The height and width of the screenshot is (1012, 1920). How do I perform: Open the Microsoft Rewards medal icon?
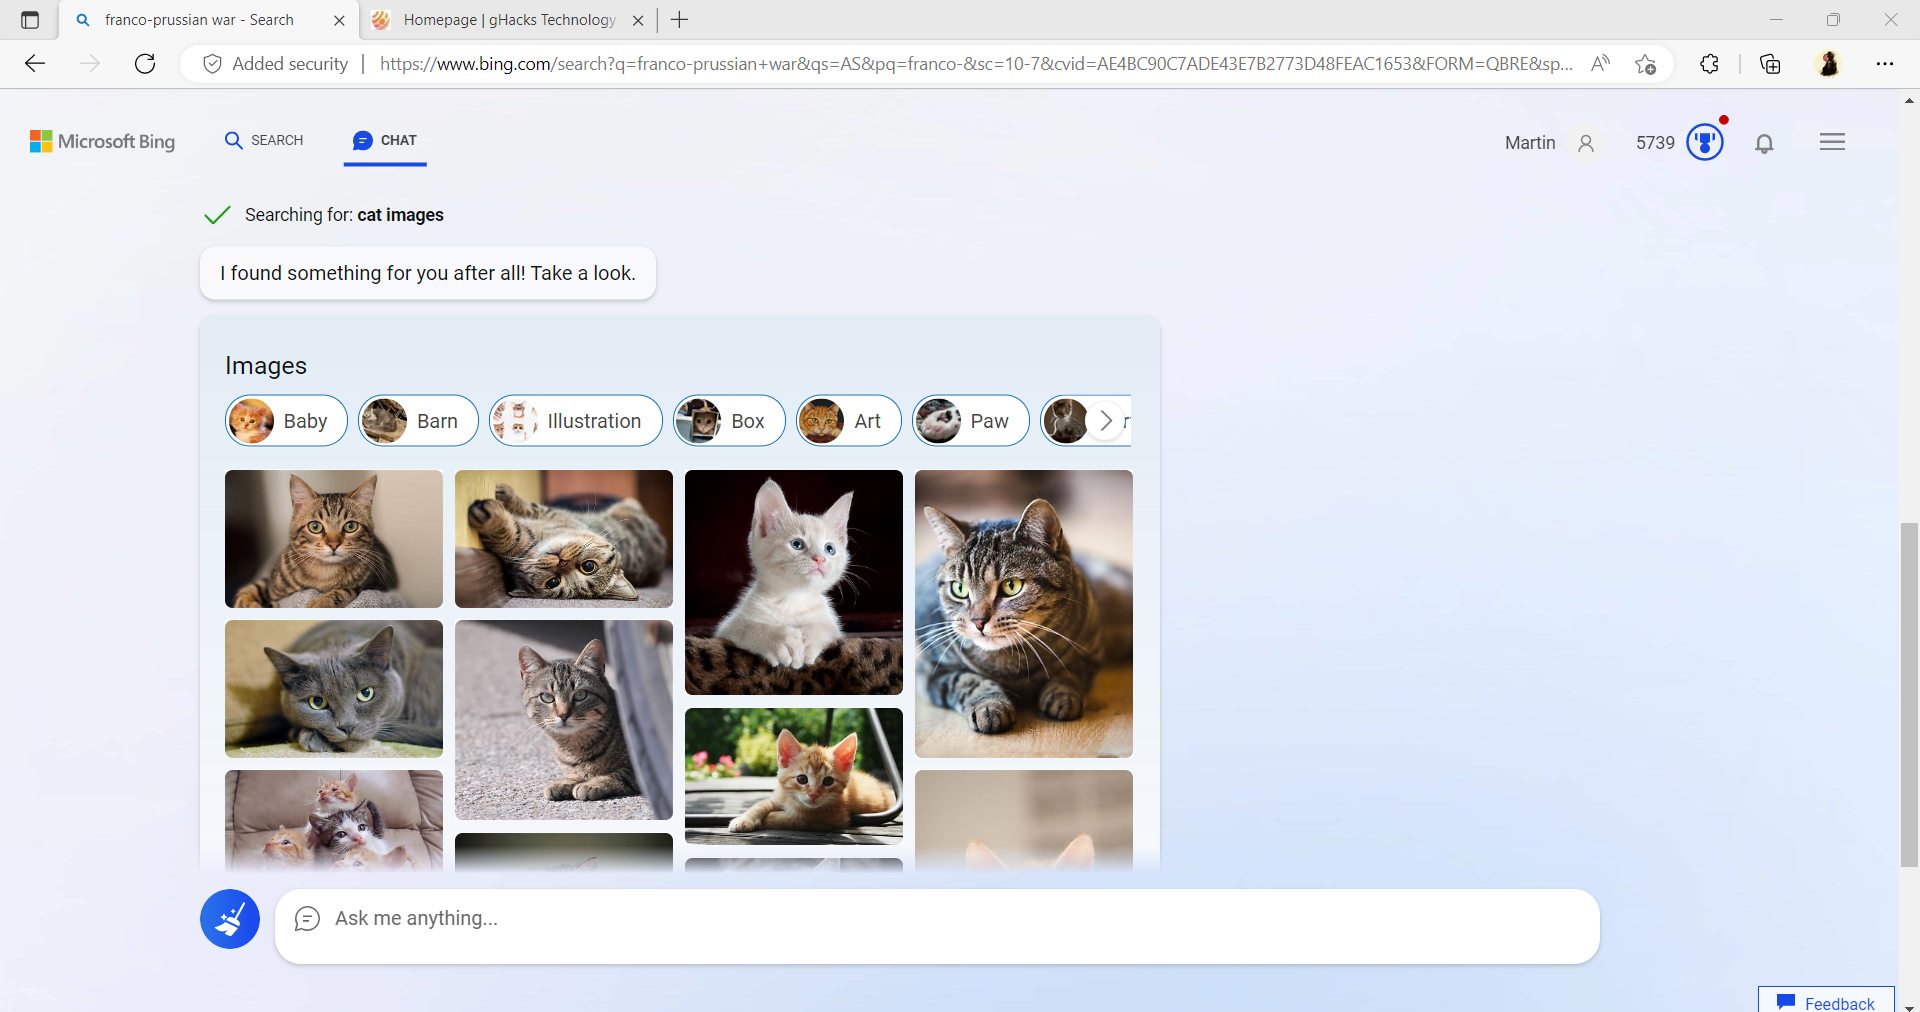[x=1703, y=142]
